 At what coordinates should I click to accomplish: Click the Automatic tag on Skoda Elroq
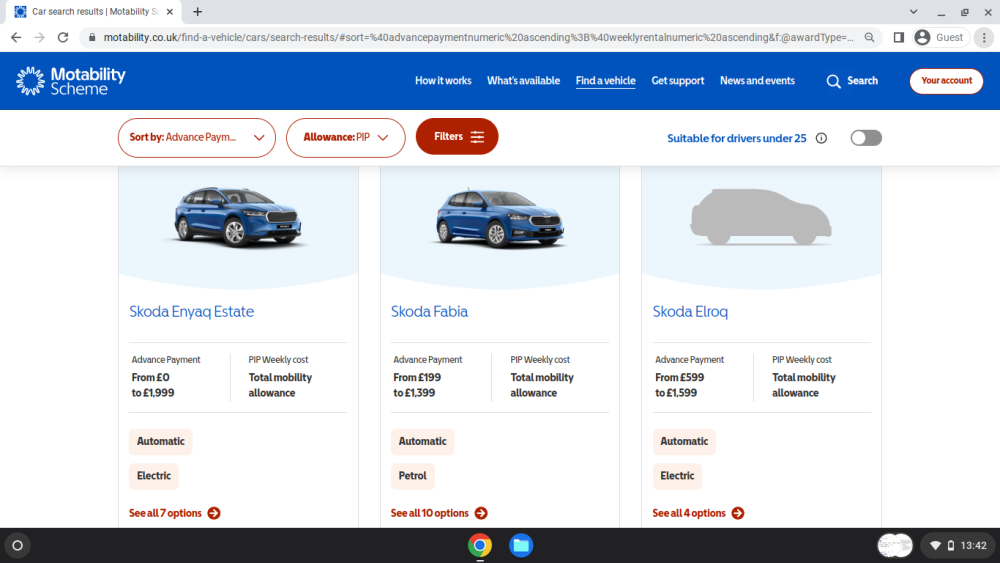coord(684,442)
